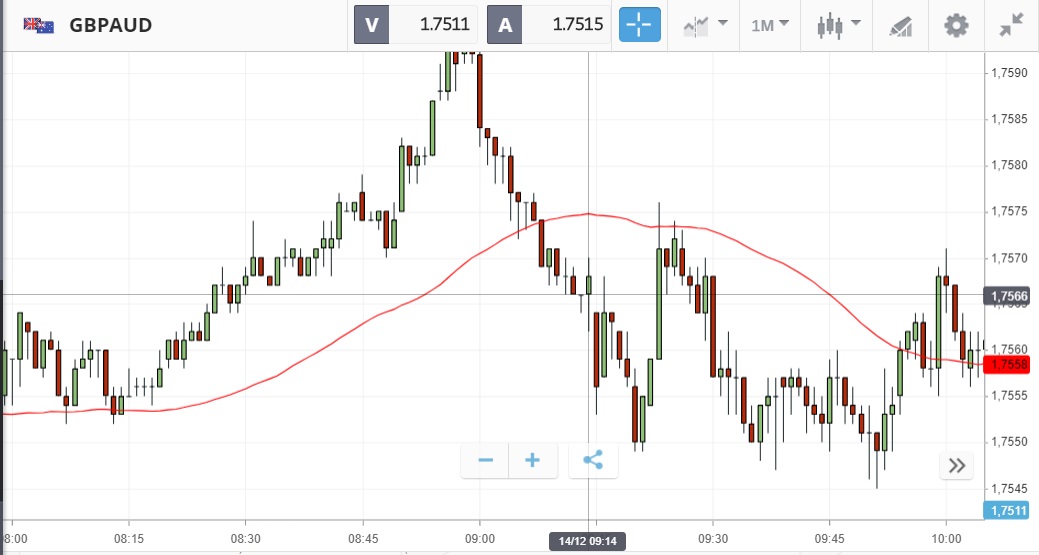Image resolution: width=1039 pixels, height=555 pixels.
Task: Toggle the blue crosshair cursor button
Action: [x=639, y=25]
